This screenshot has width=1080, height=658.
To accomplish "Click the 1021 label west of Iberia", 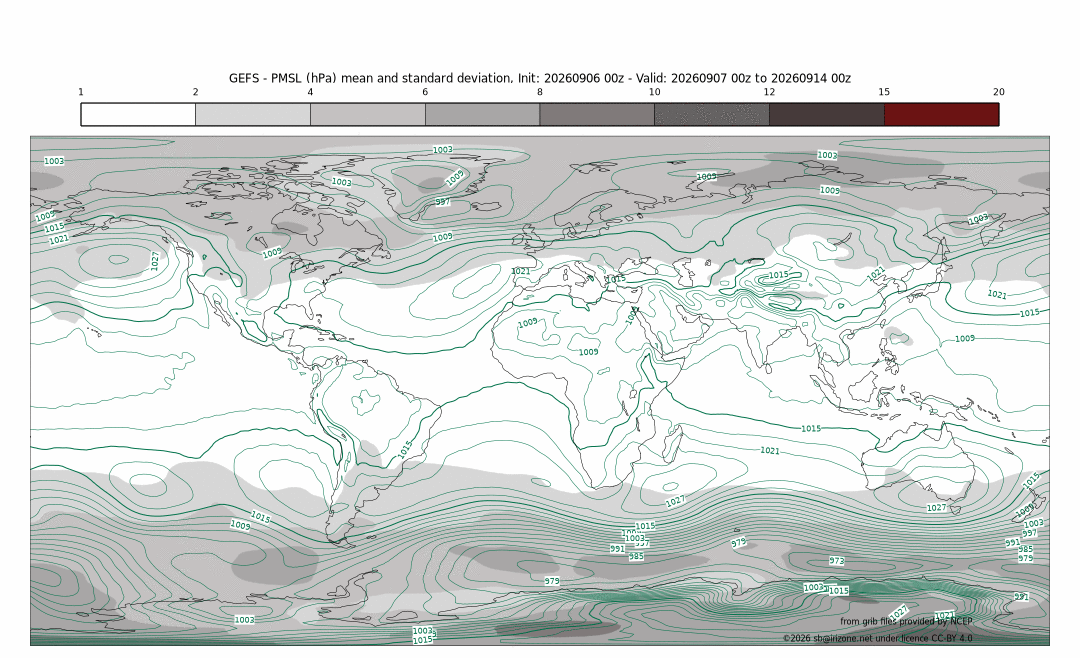I will 521,271.
